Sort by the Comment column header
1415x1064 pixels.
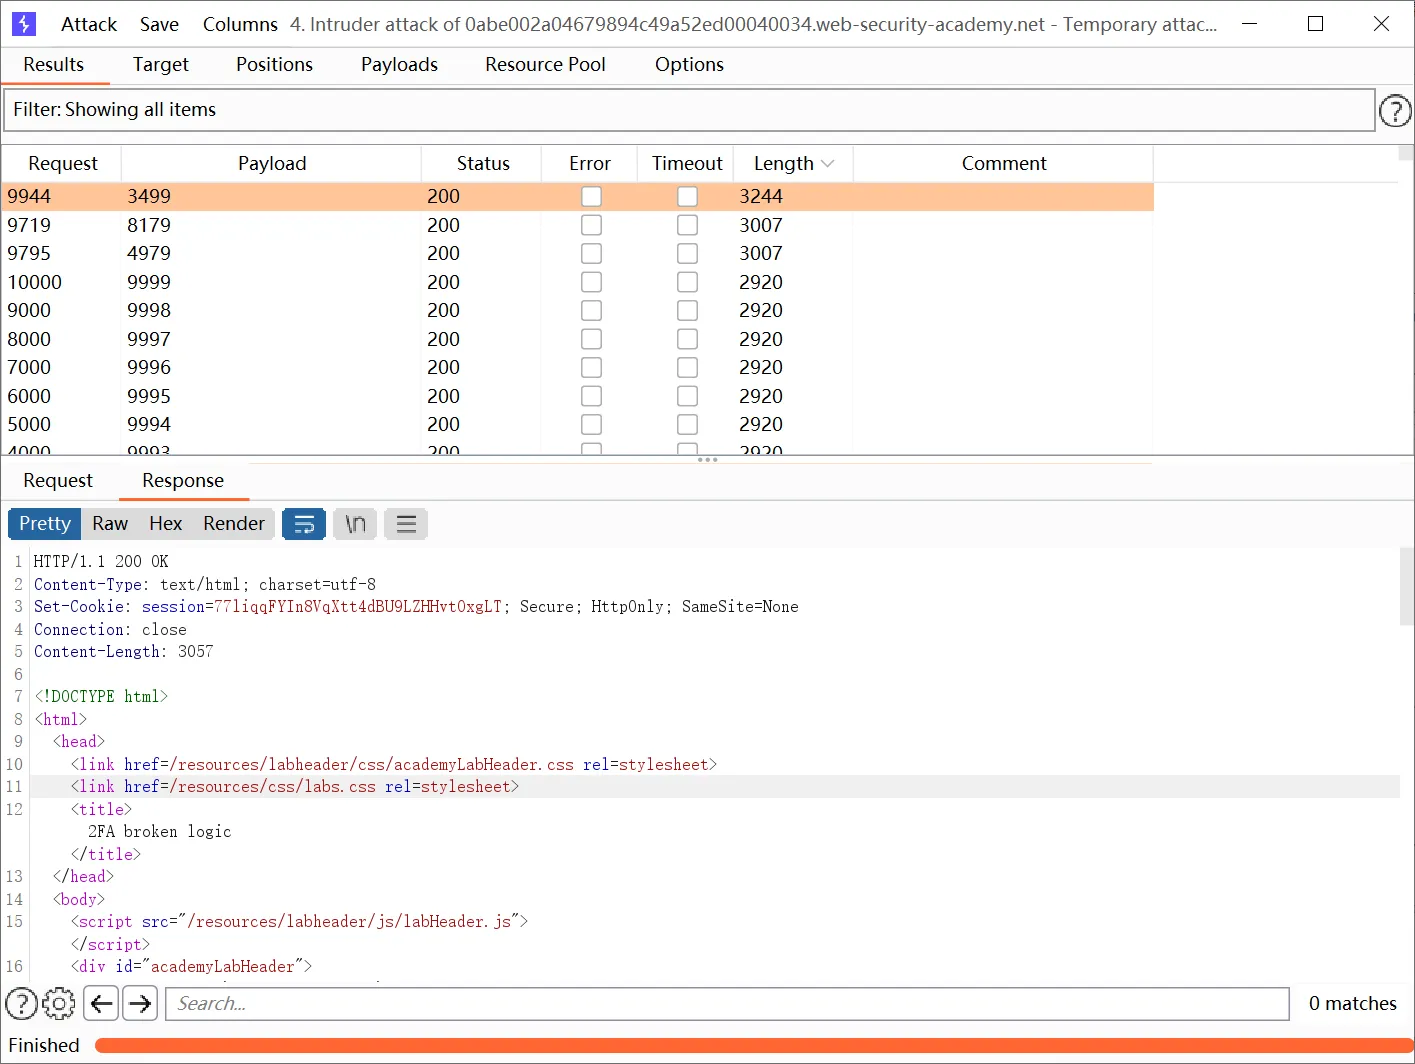[x=1004, y=164]
